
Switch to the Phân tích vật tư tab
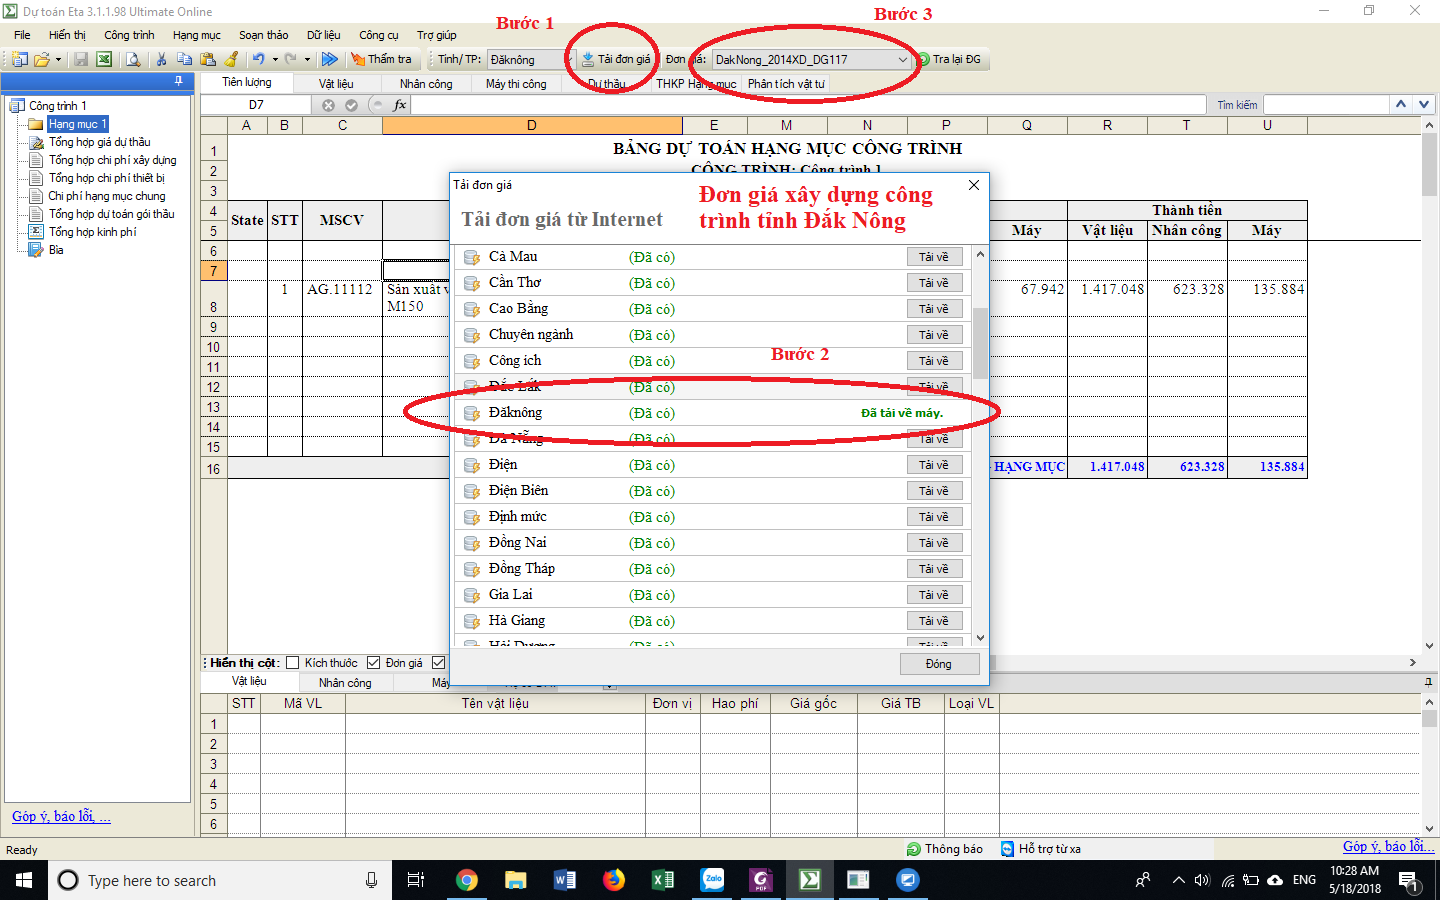(x=786, y=84)
